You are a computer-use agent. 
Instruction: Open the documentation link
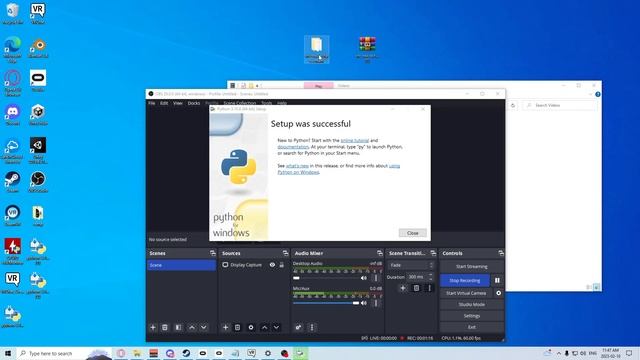click(293, 147)
